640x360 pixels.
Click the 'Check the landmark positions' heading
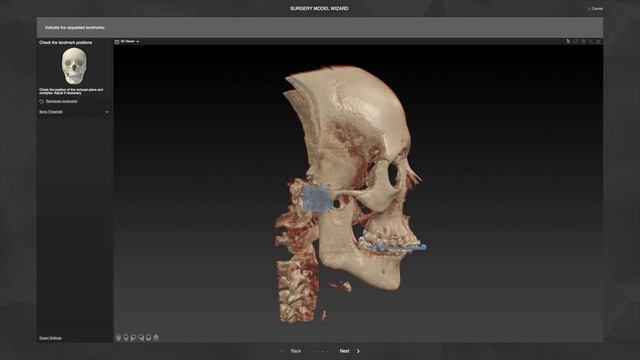[65, 42]
